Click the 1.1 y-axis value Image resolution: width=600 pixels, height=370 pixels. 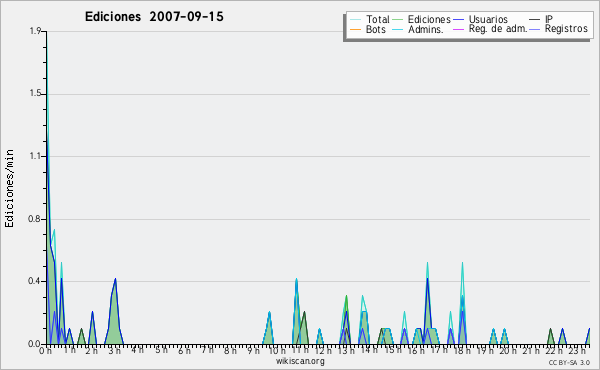(35, 156)
